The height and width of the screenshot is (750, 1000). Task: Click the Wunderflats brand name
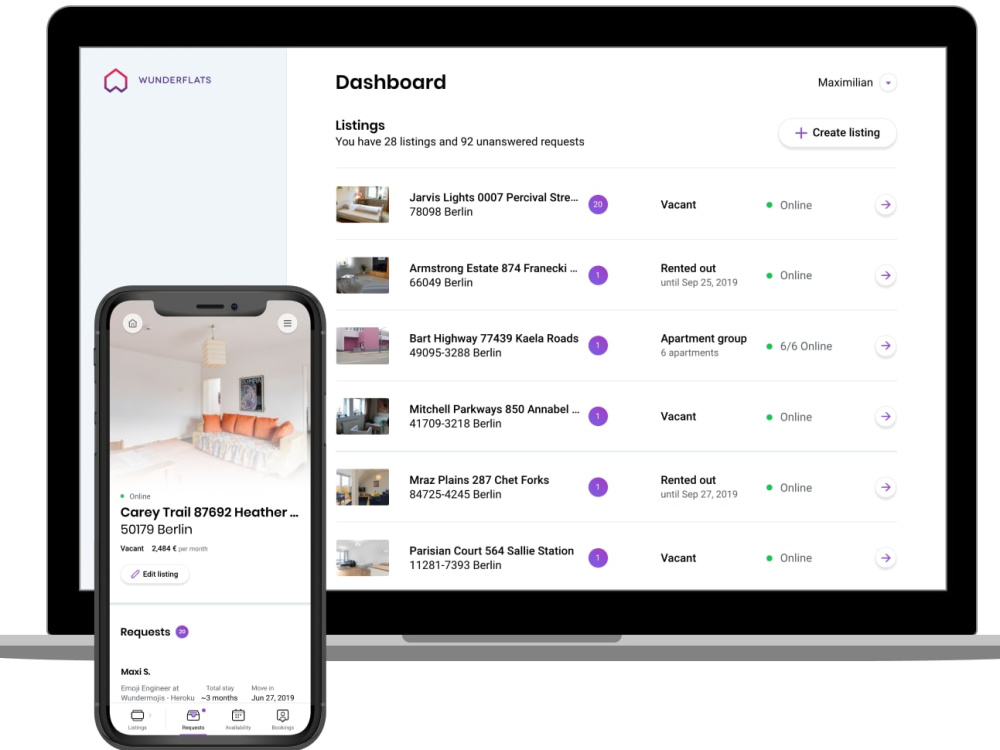[175, 80]
